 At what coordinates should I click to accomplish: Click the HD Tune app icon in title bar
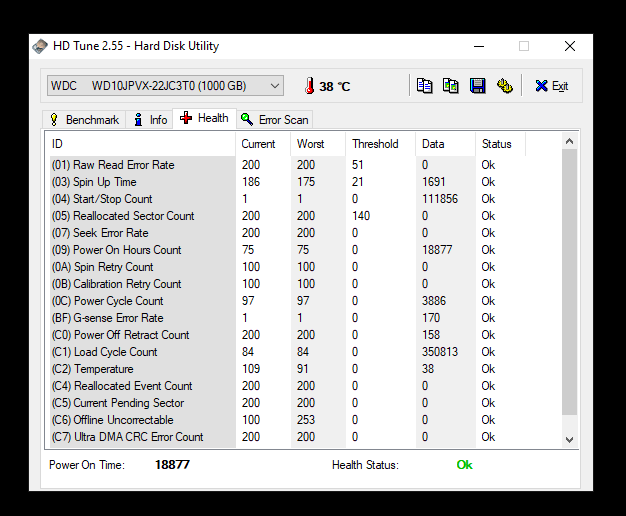[x=40, y=46]
